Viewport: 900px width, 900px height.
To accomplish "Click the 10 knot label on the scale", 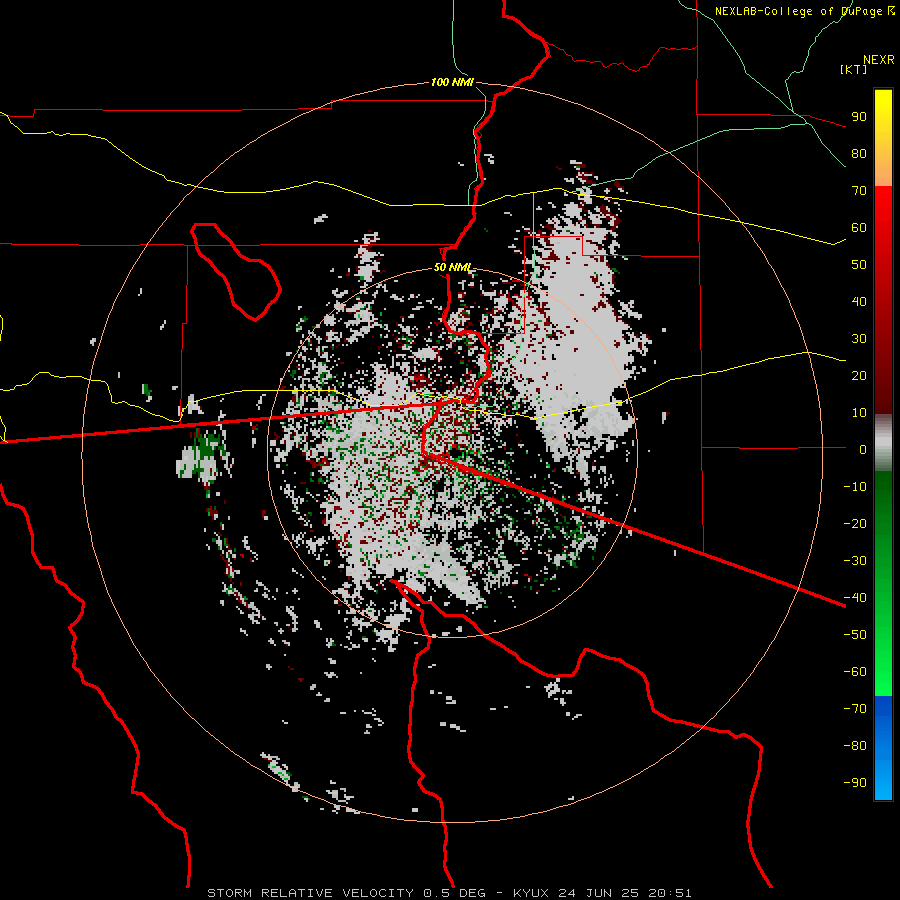I will 859,413.
